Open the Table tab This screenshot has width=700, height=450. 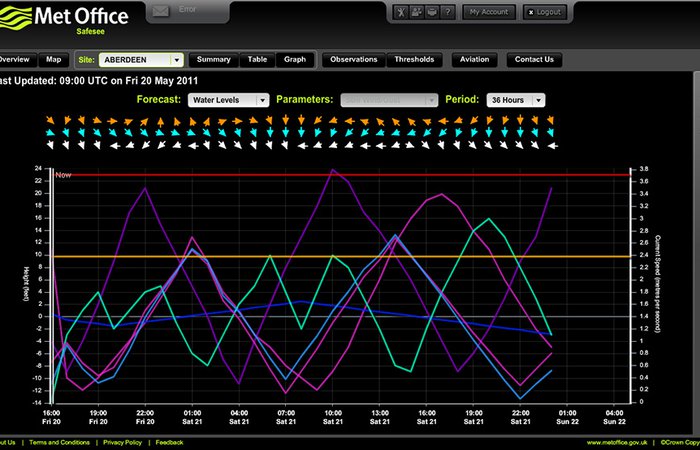(x=257, y=60)
